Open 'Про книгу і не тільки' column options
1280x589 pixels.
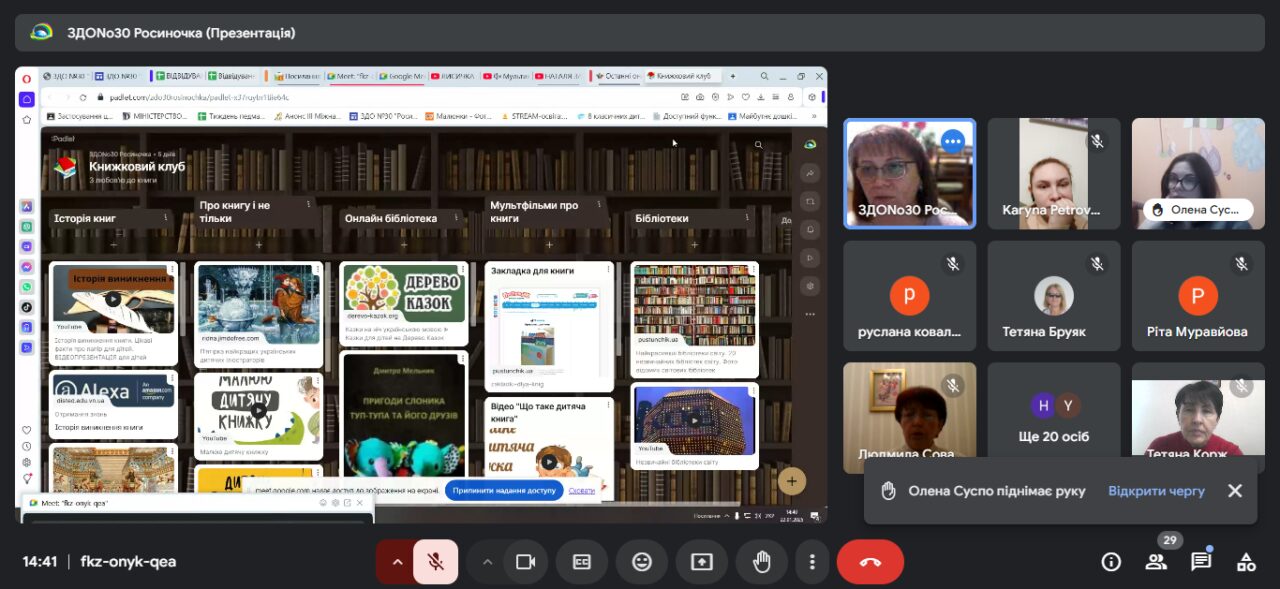[310, 206]
